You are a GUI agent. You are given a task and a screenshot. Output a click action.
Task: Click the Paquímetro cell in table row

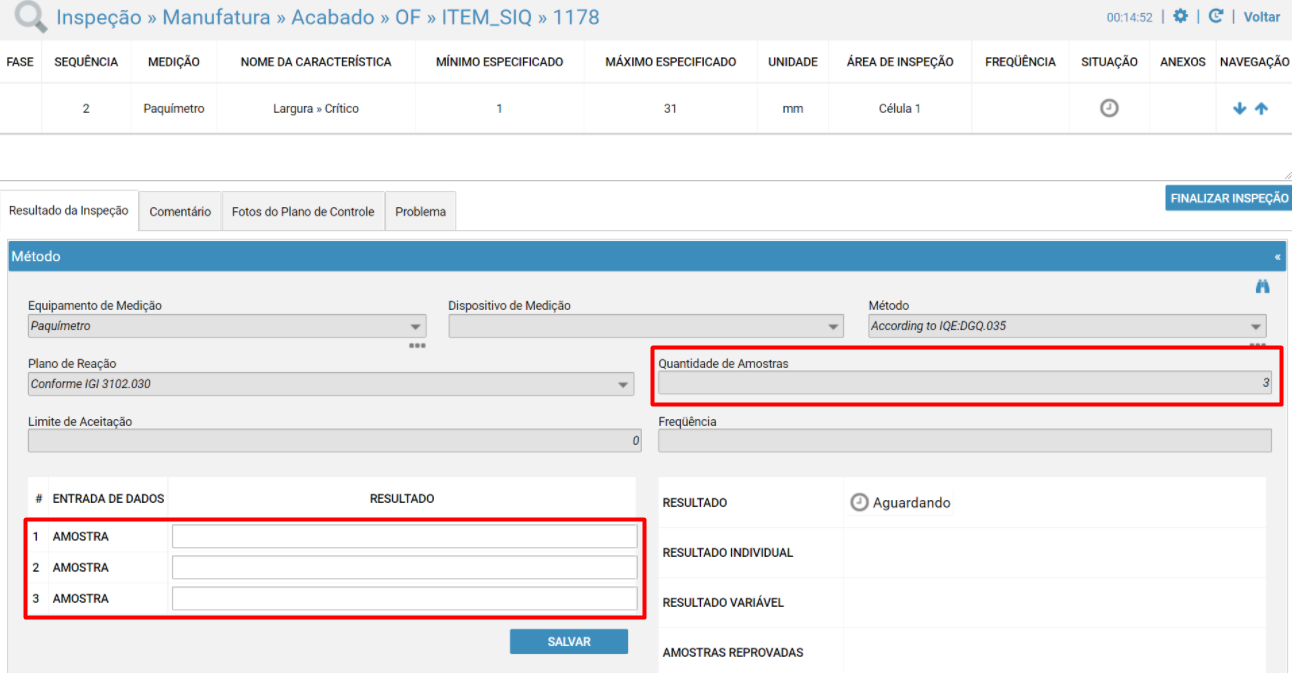[174, 109]
